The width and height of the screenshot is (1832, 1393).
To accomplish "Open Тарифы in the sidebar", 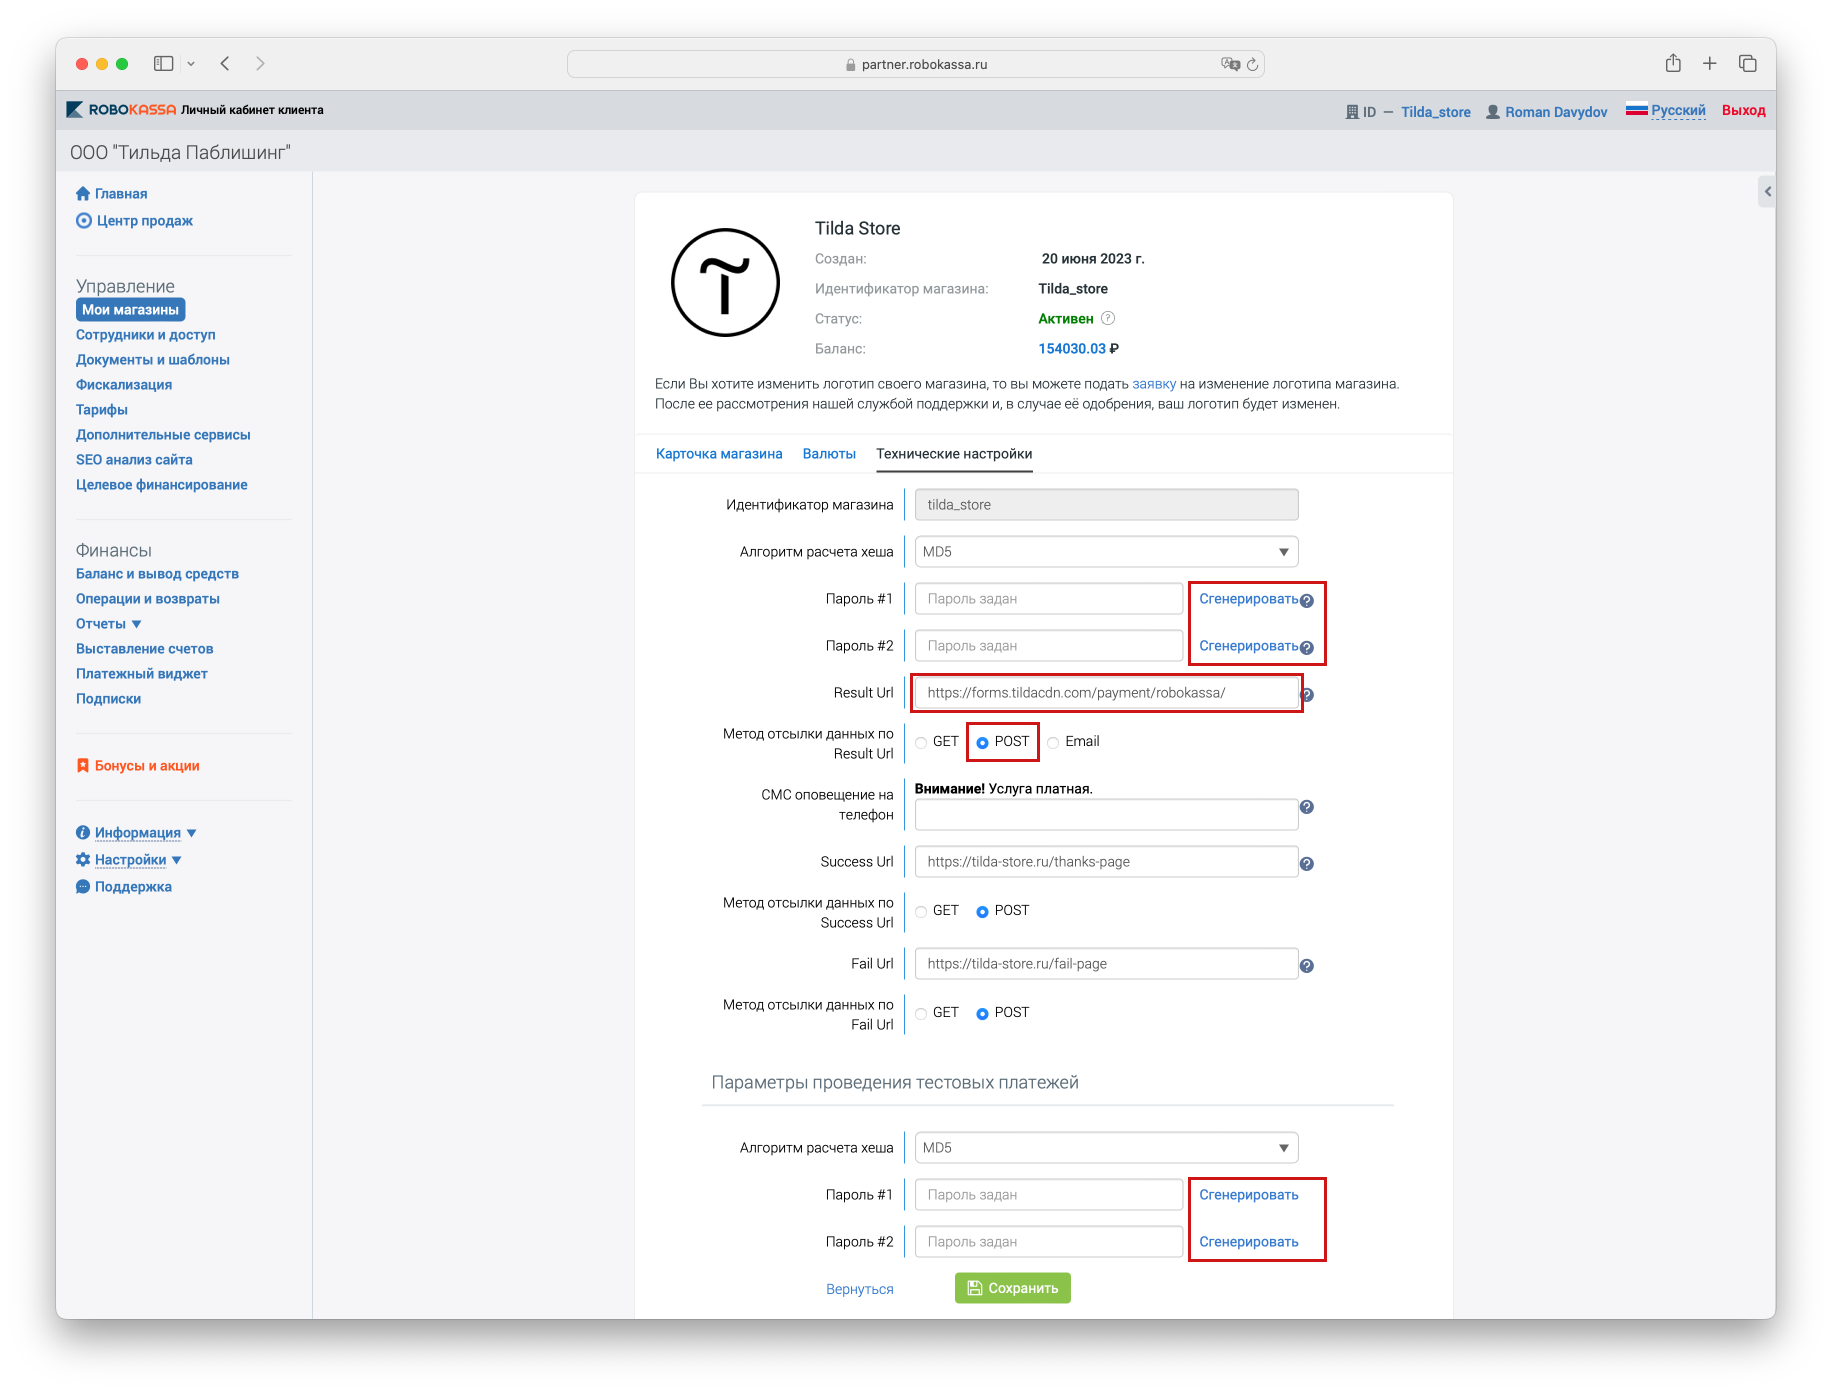I will 102,410.
